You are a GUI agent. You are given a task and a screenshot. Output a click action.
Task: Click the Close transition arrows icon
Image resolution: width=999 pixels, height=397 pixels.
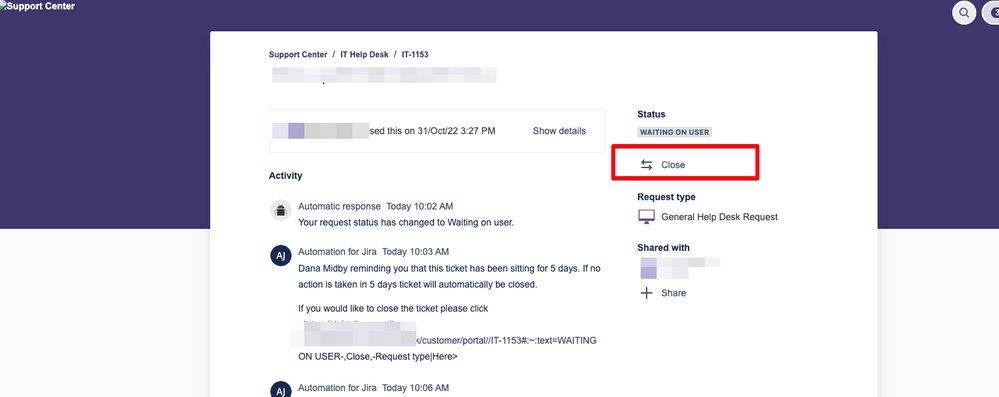[x=646, y=164]
